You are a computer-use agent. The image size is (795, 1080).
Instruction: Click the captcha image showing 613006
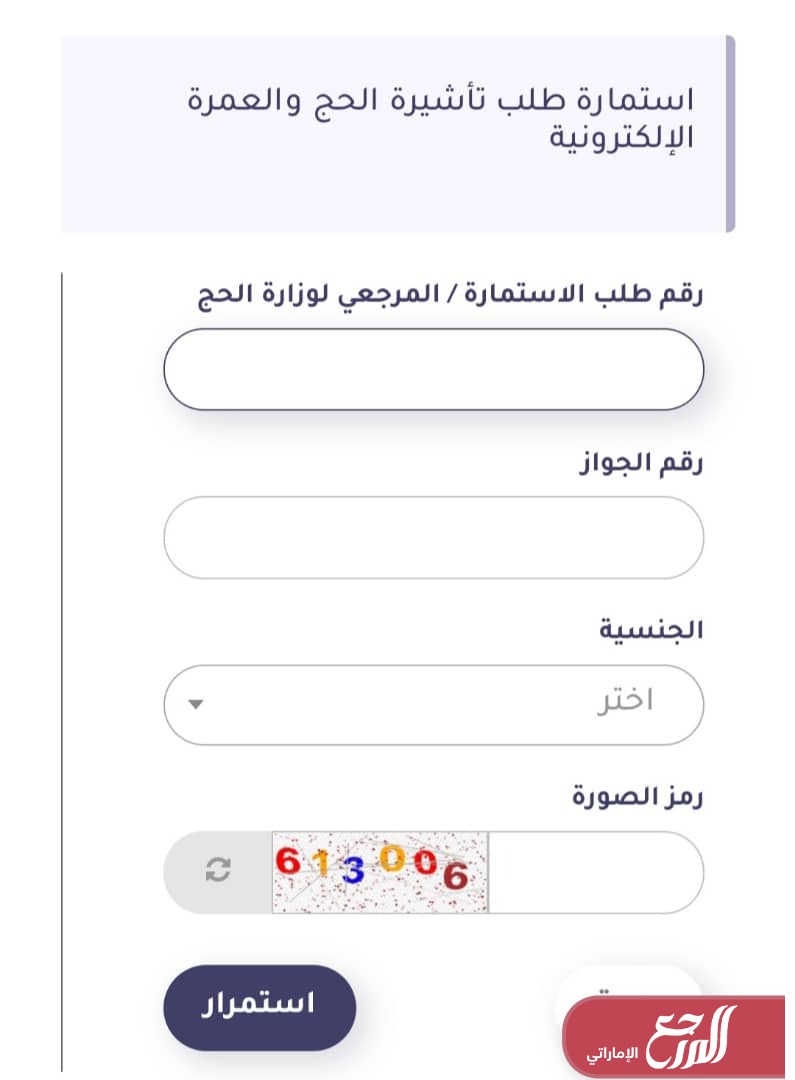(x=380, y=871)
